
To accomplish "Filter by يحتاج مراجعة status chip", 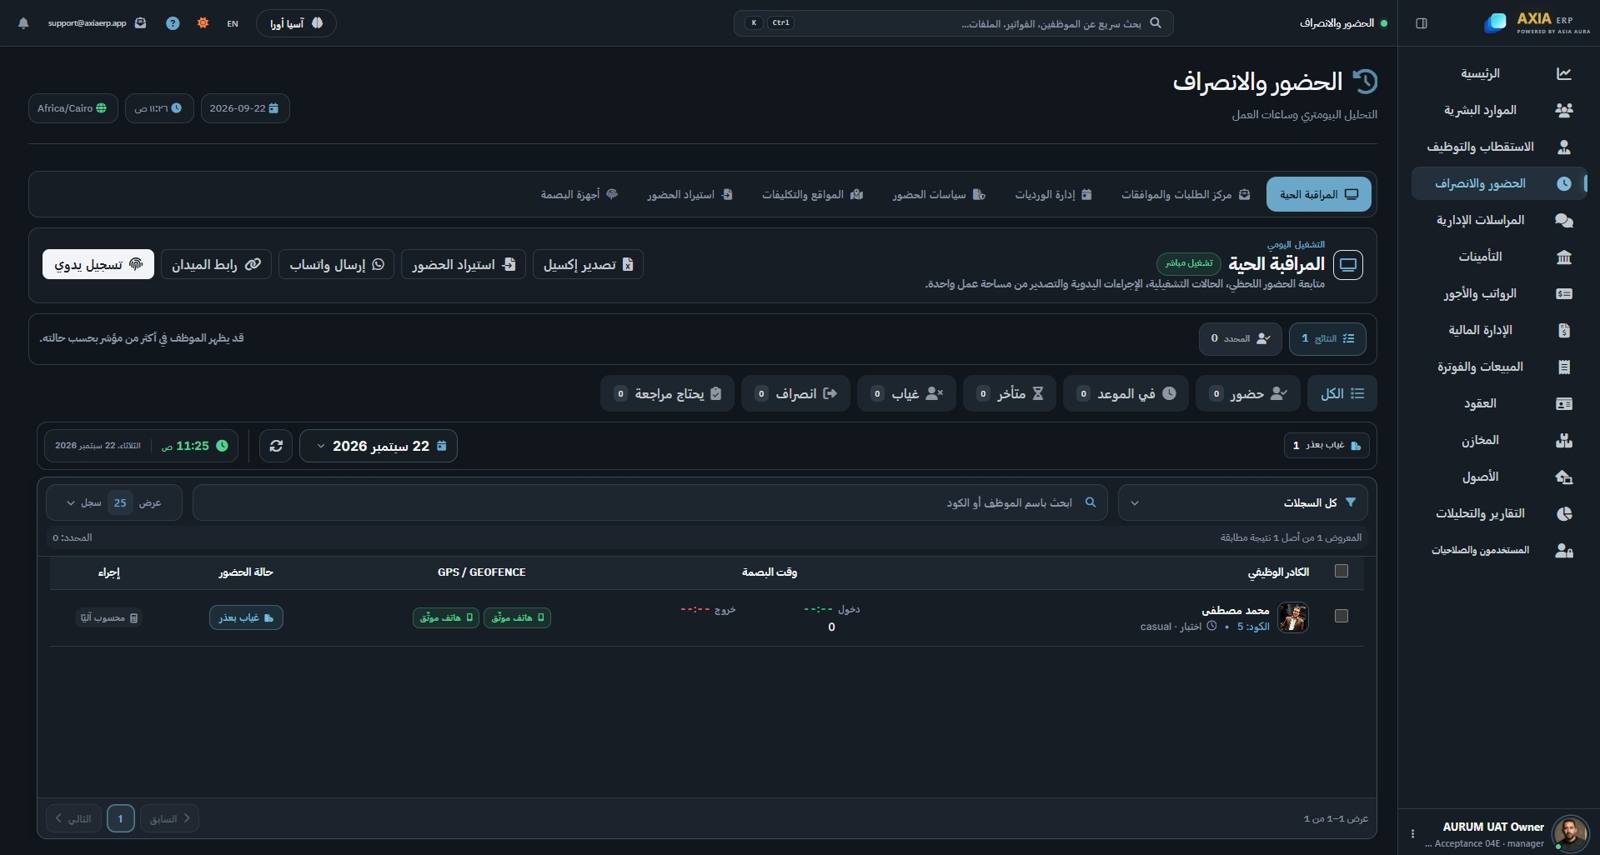I will [x=668, y=394].
